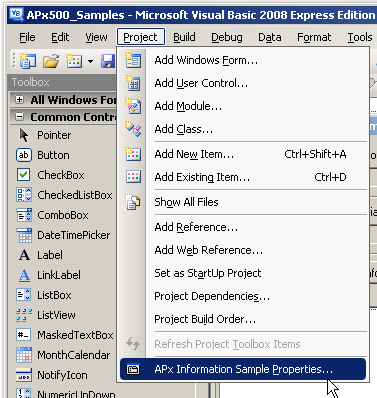The image size is (377, 398).
Task: Click the Add Windows Form menu icon
Action: [133, 60]
